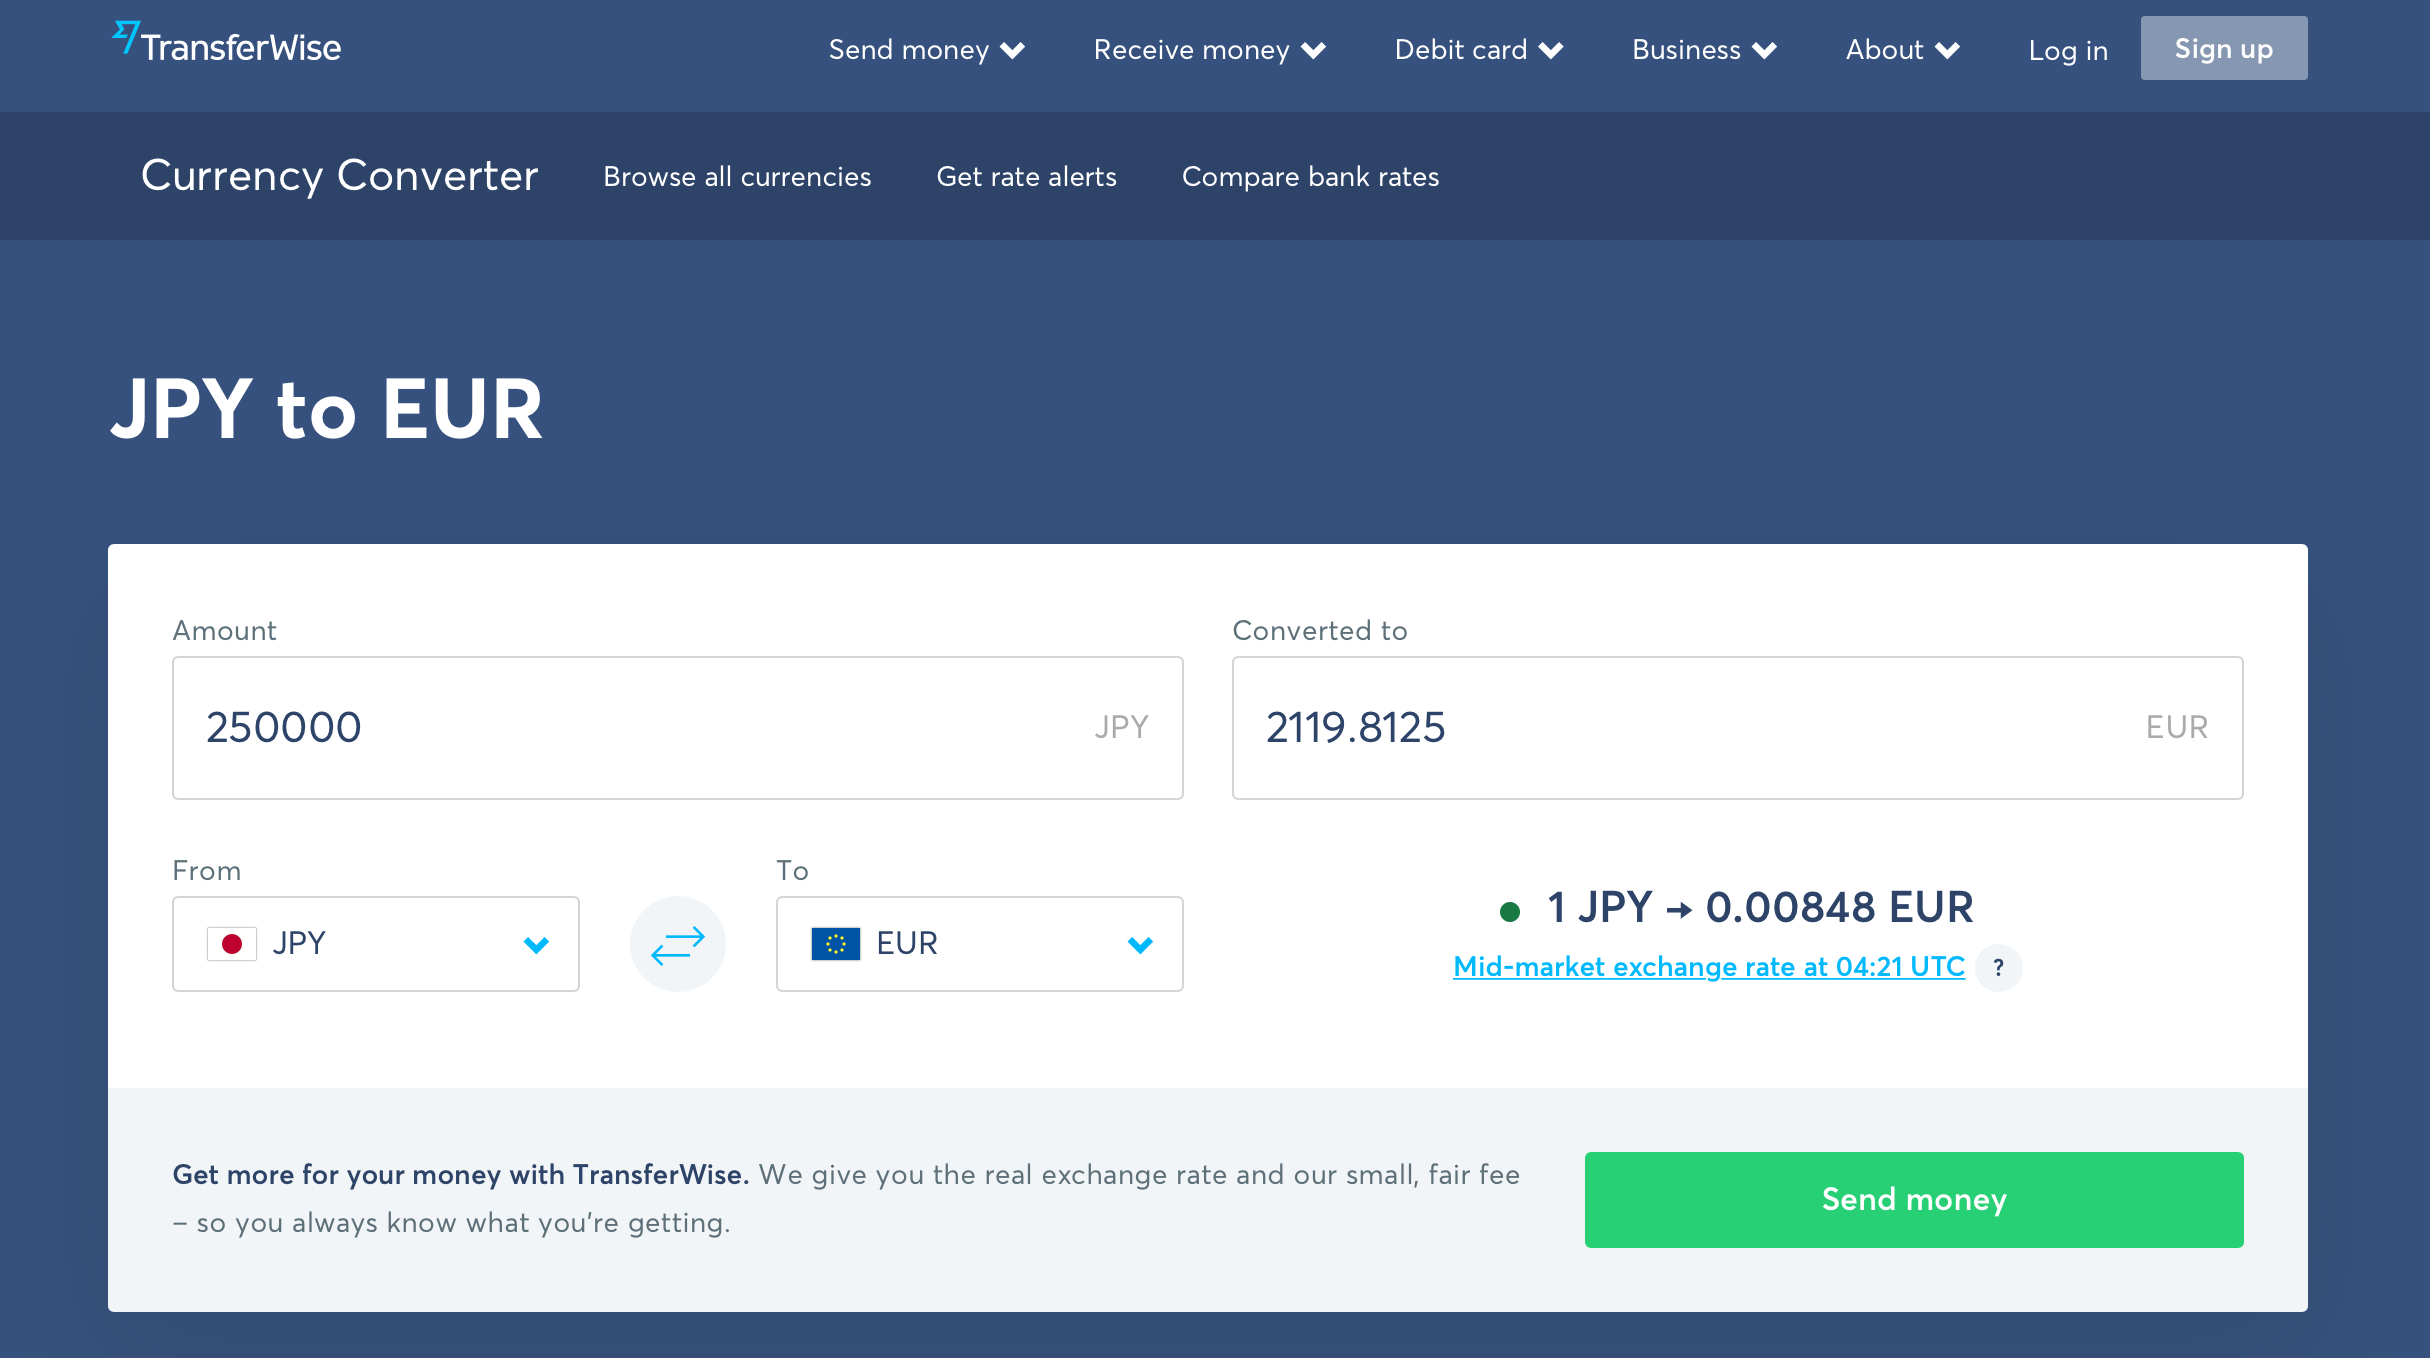This screenshot has height=1358, width=2430.
Task: Expand the Send money menu
Action: [927, 50]
